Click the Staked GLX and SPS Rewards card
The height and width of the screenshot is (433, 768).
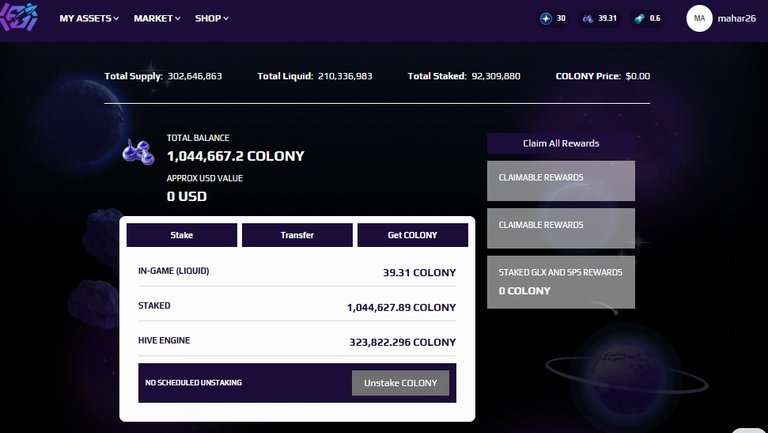(561, 282)
